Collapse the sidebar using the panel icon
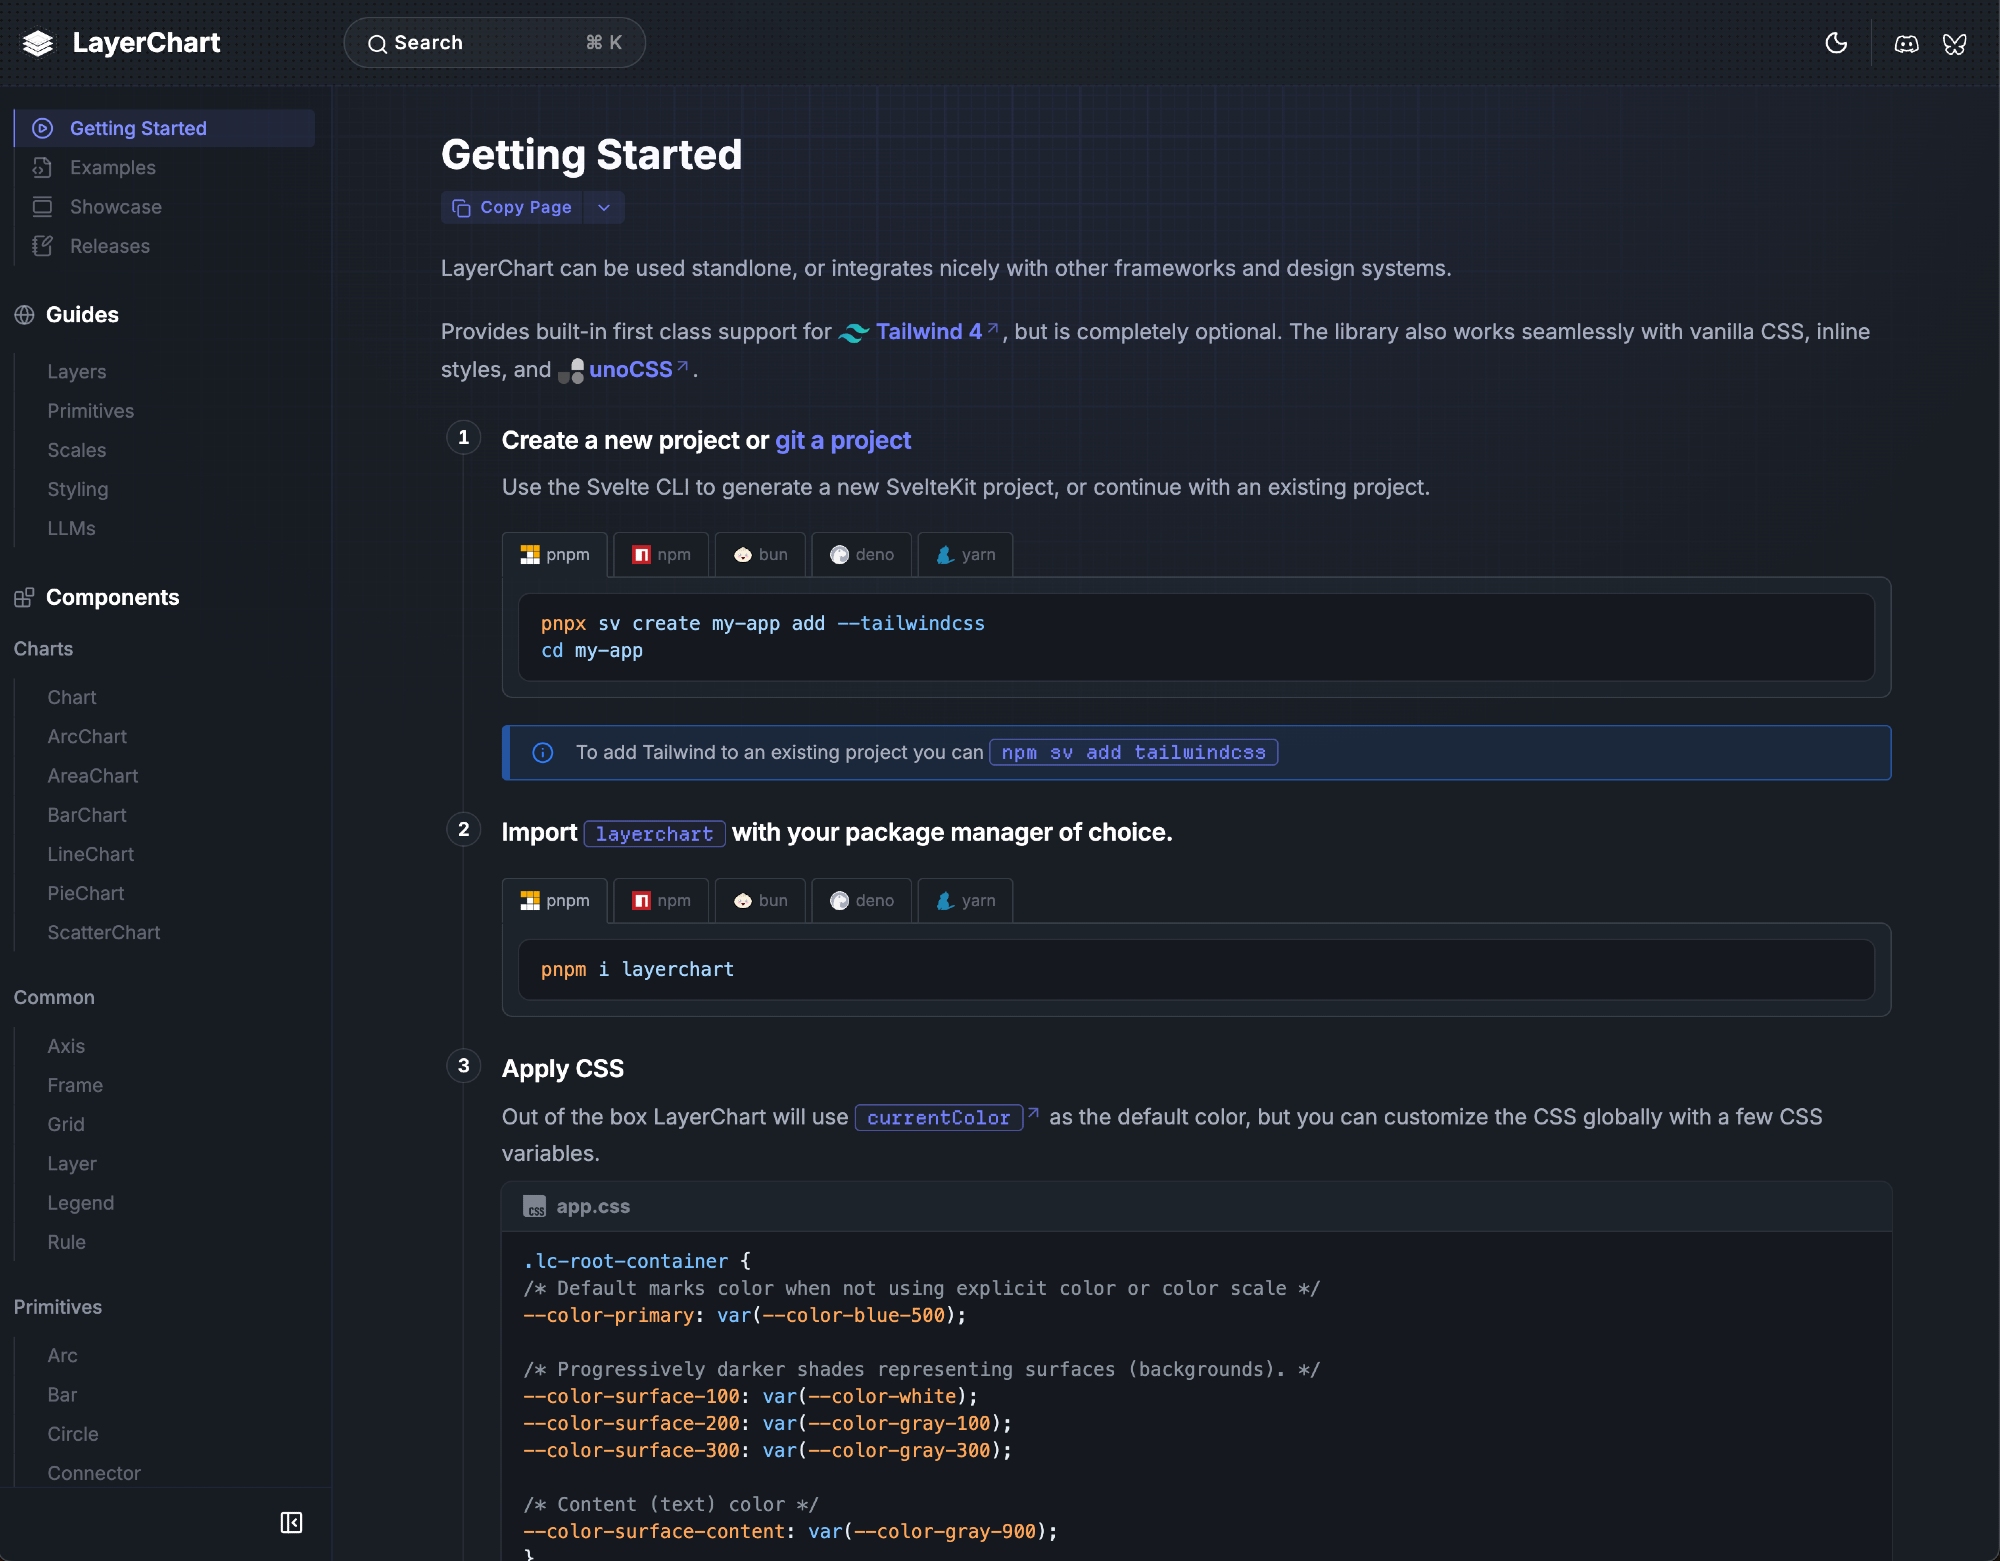The height and width of the screenshot is (1561, 2000). (291, 1522)
